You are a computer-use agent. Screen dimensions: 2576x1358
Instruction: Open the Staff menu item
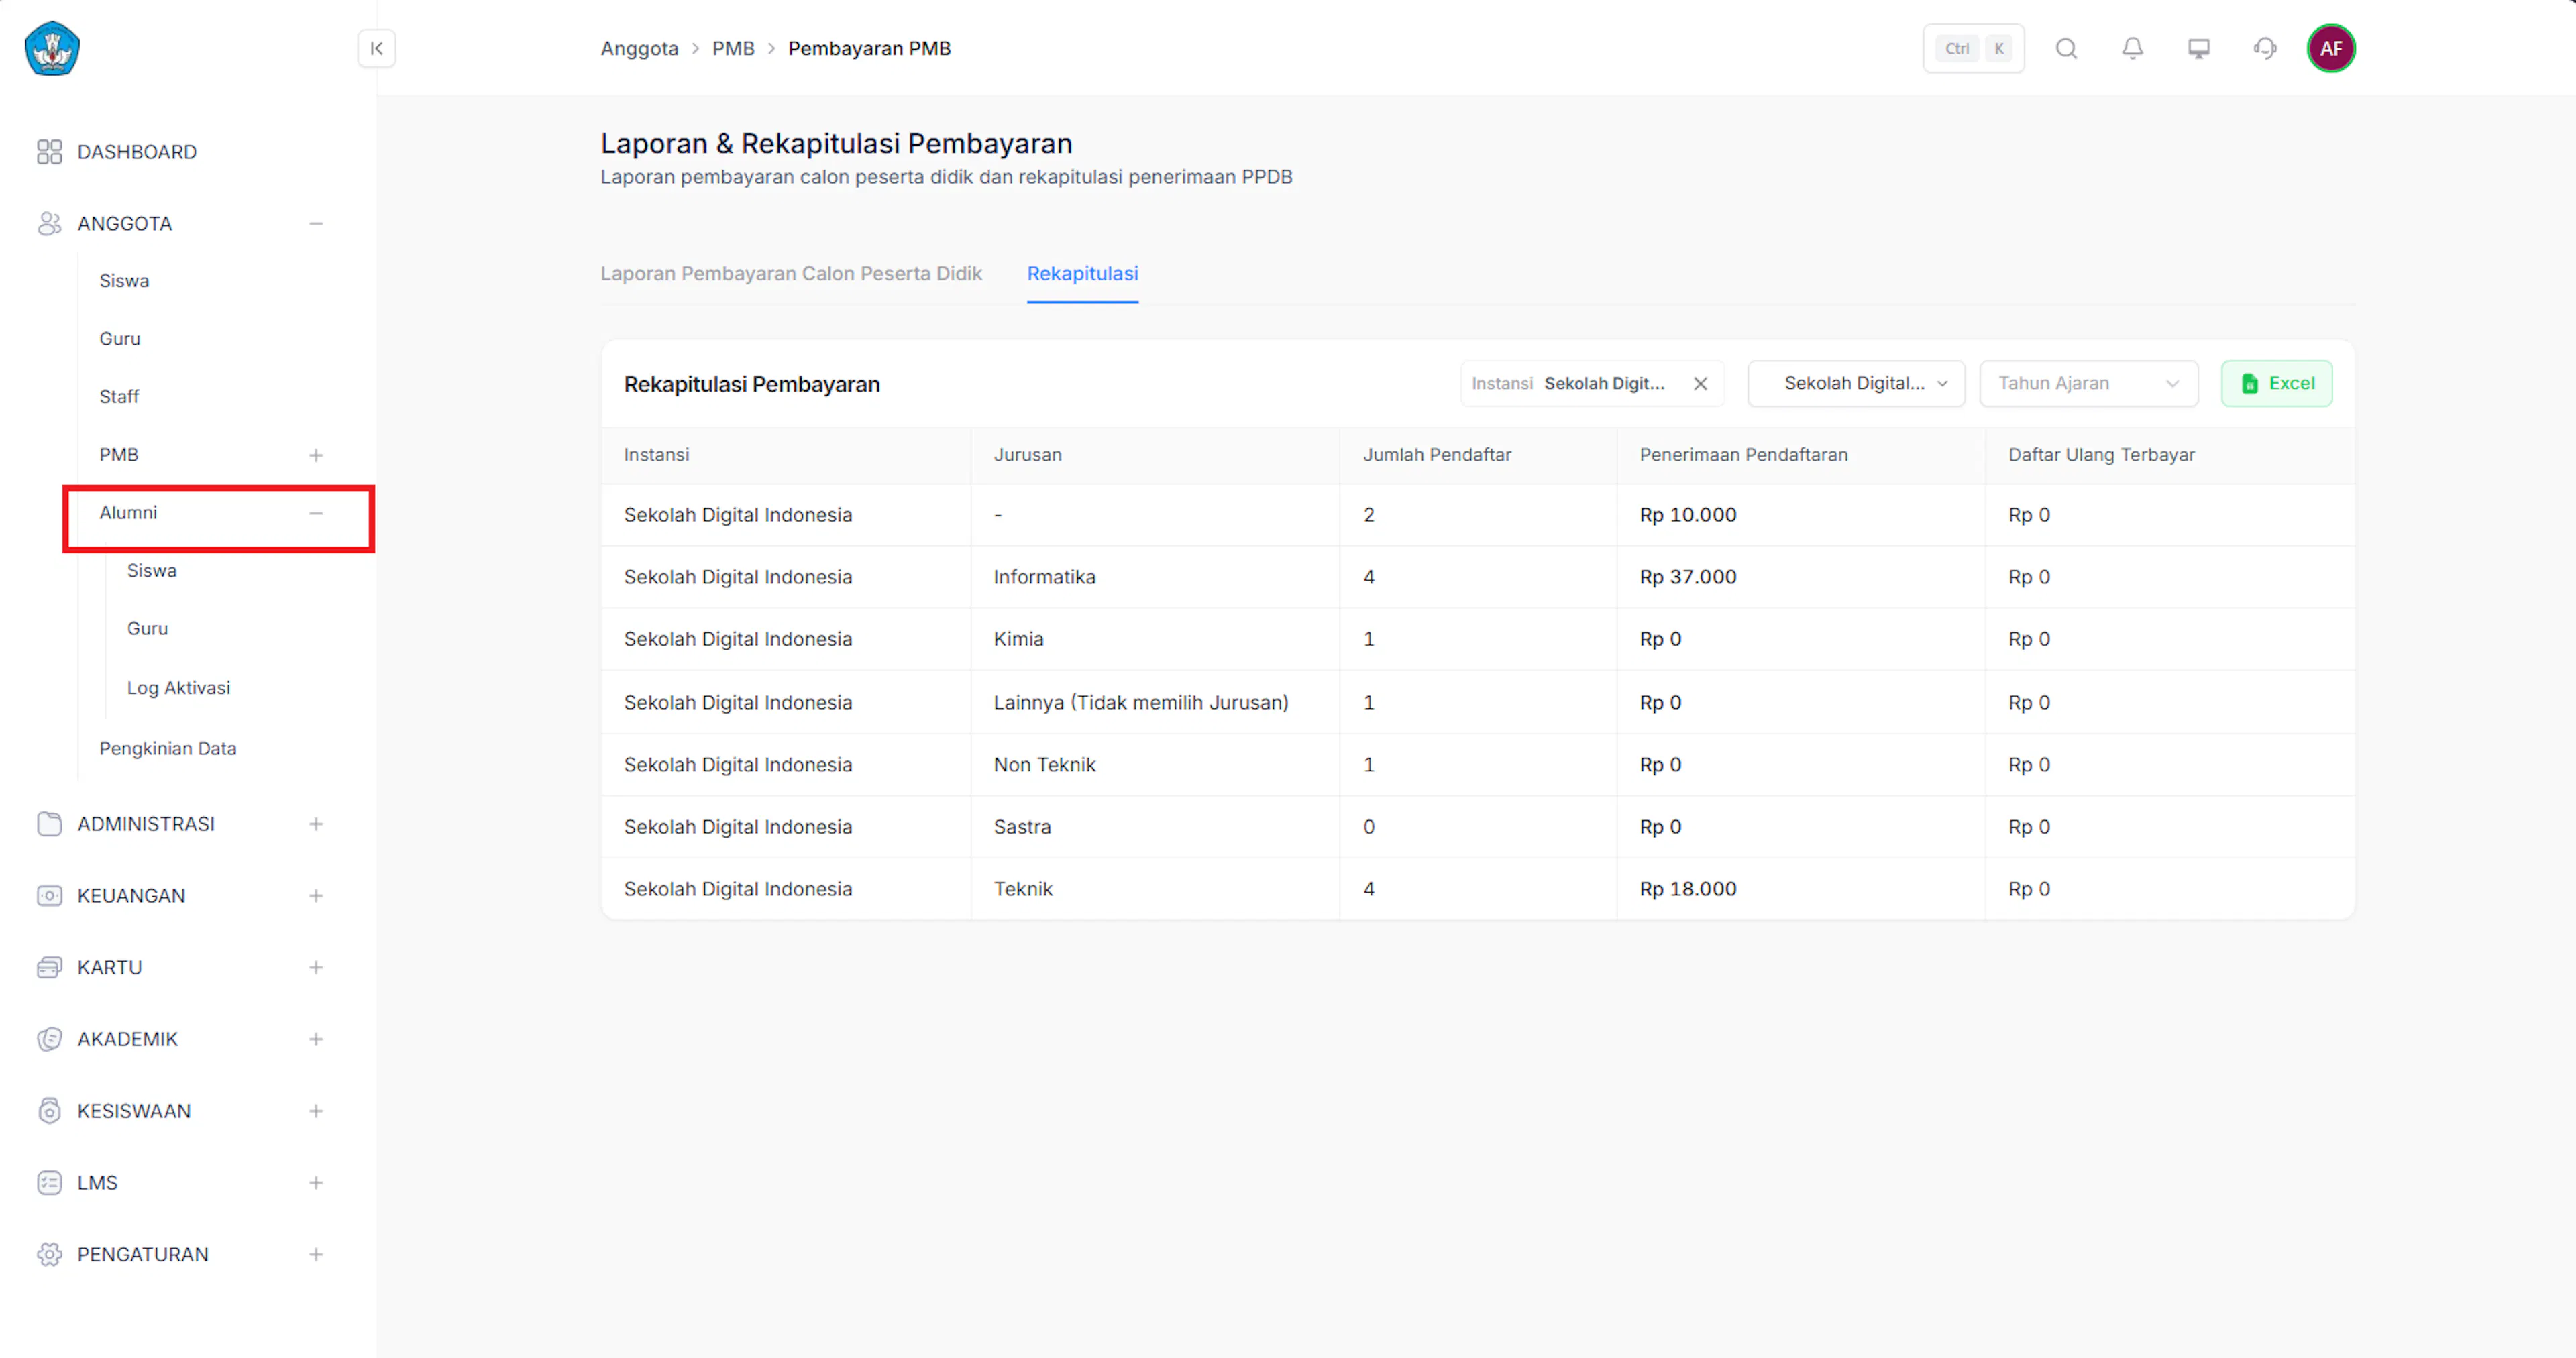pyautogui.click(x=119, y=397)
